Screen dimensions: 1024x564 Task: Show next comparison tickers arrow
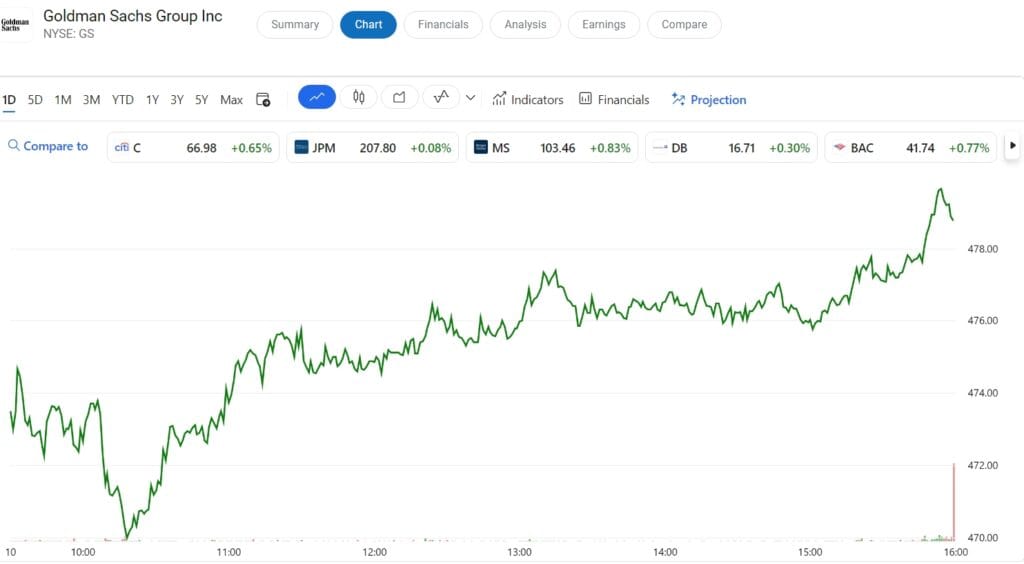tap(1012, 146)
